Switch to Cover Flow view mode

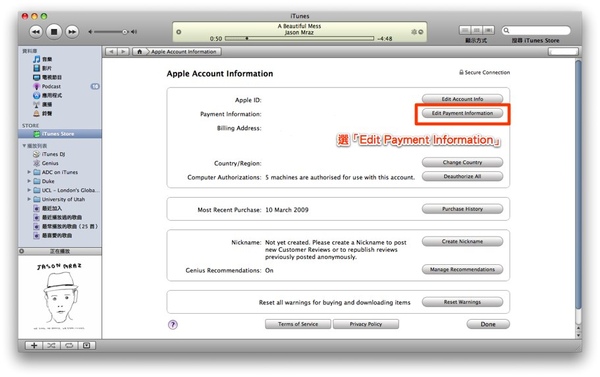click(489, 30)
